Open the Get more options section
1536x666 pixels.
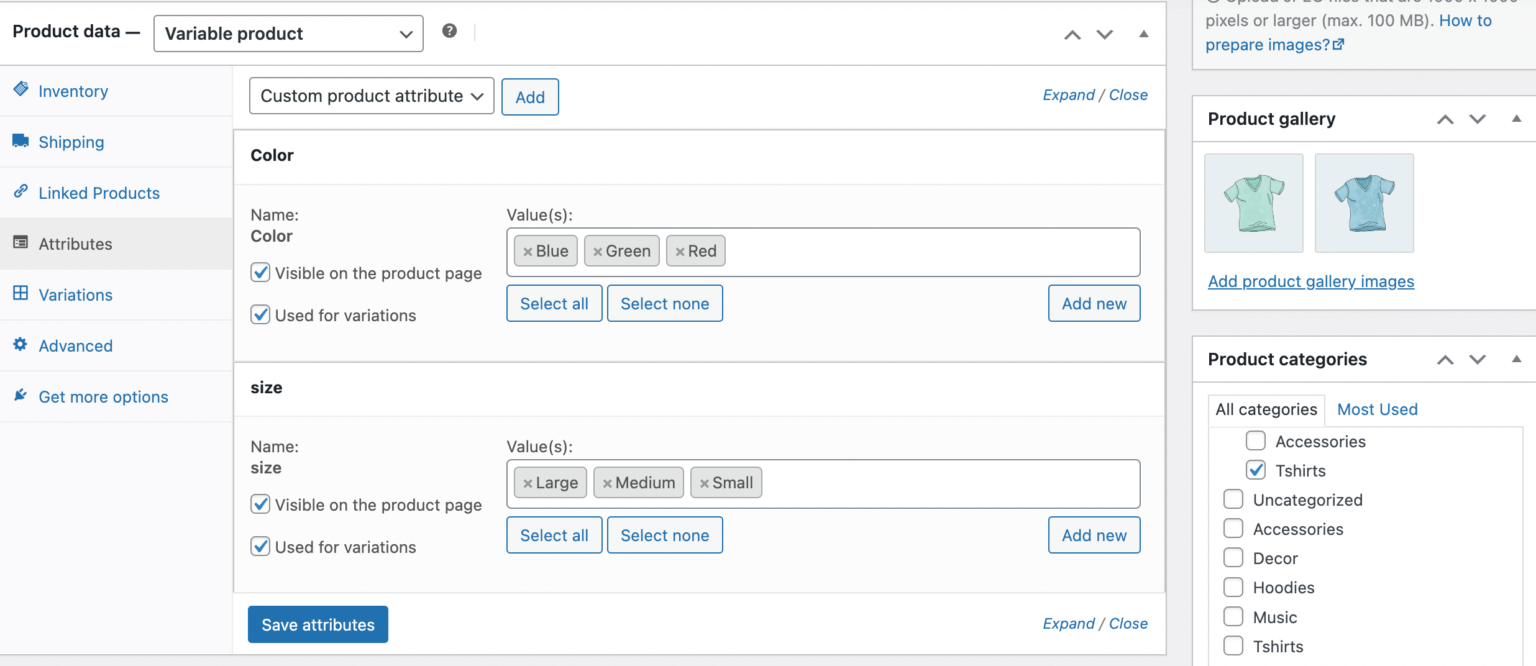(103, 396)
